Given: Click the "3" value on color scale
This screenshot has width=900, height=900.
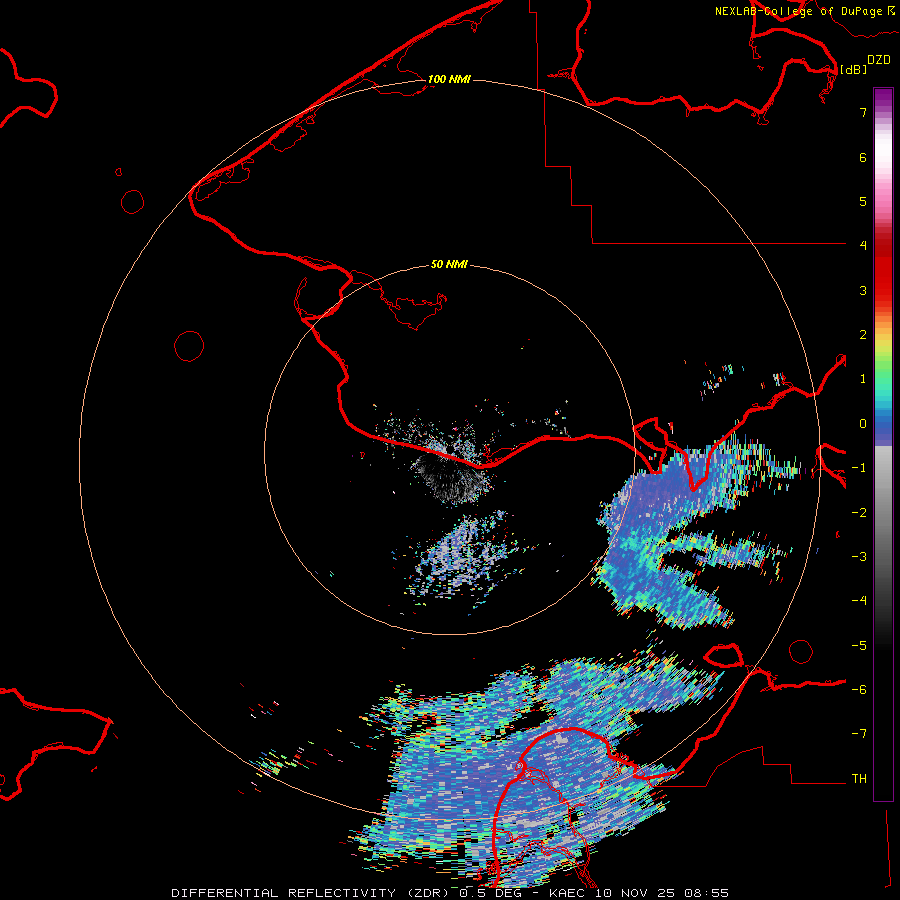Looking at the screenshot, I should point(863,290).
